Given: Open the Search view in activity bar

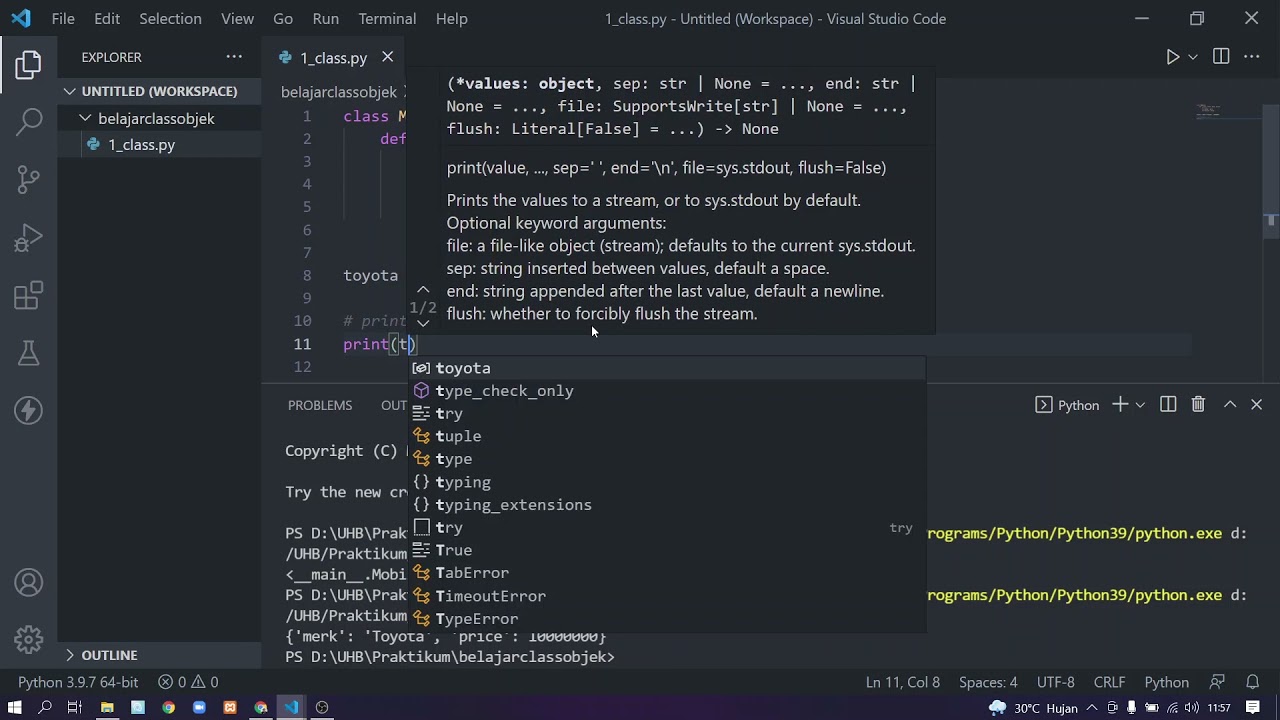Looking at the screenshot, I should pos(28,122).
